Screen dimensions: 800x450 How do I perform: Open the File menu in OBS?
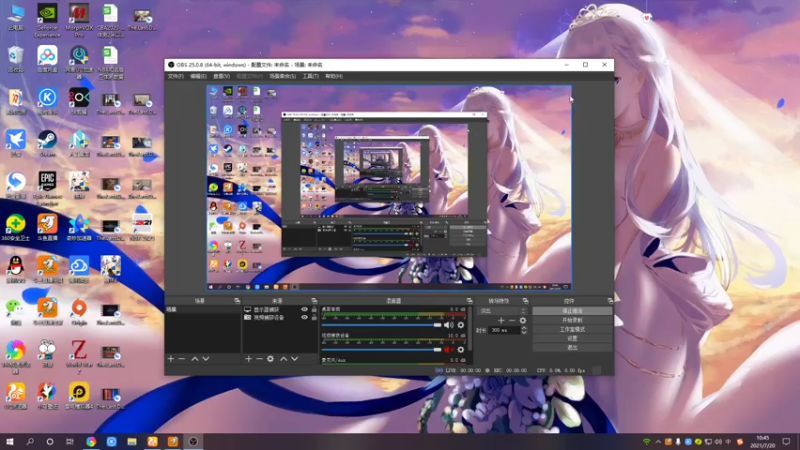[176, 76]
